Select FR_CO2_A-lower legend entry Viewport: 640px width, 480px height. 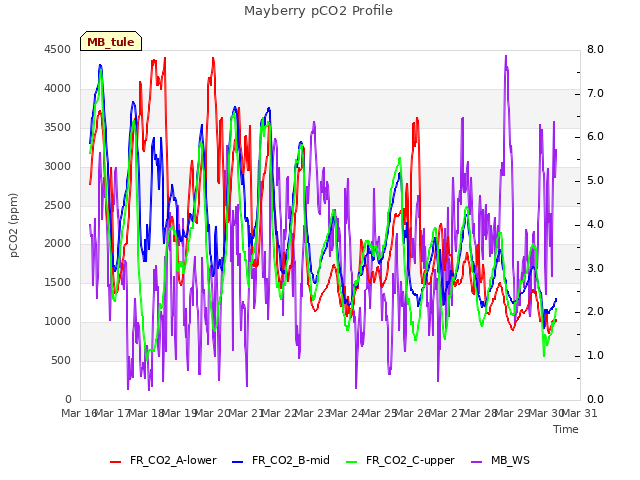pos(163,460)
